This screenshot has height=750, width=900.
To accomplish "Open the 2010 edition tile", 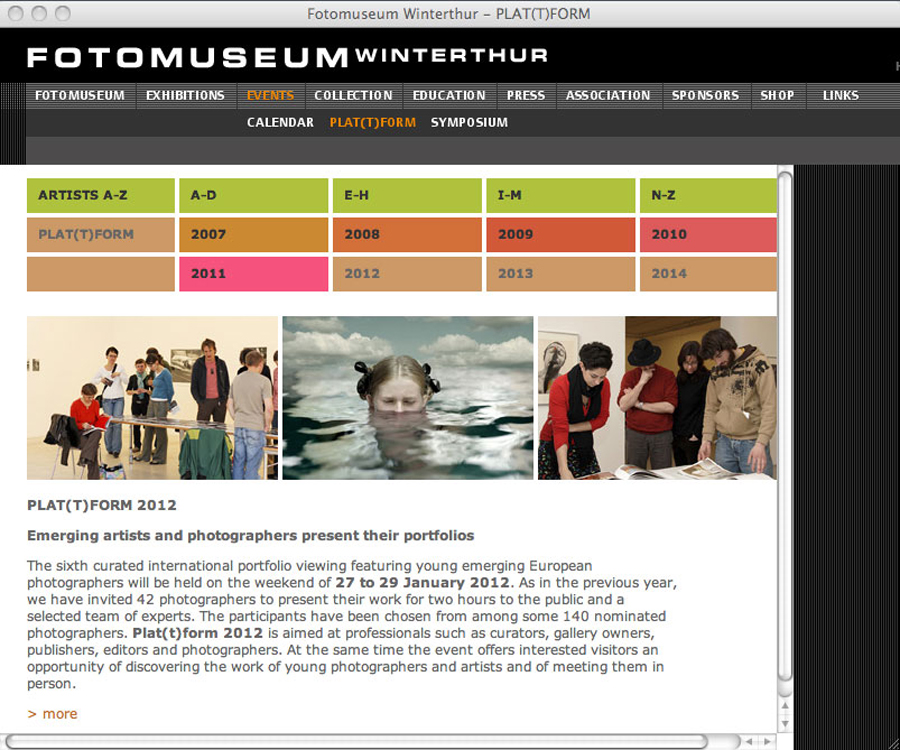I will tap(708, 234).
